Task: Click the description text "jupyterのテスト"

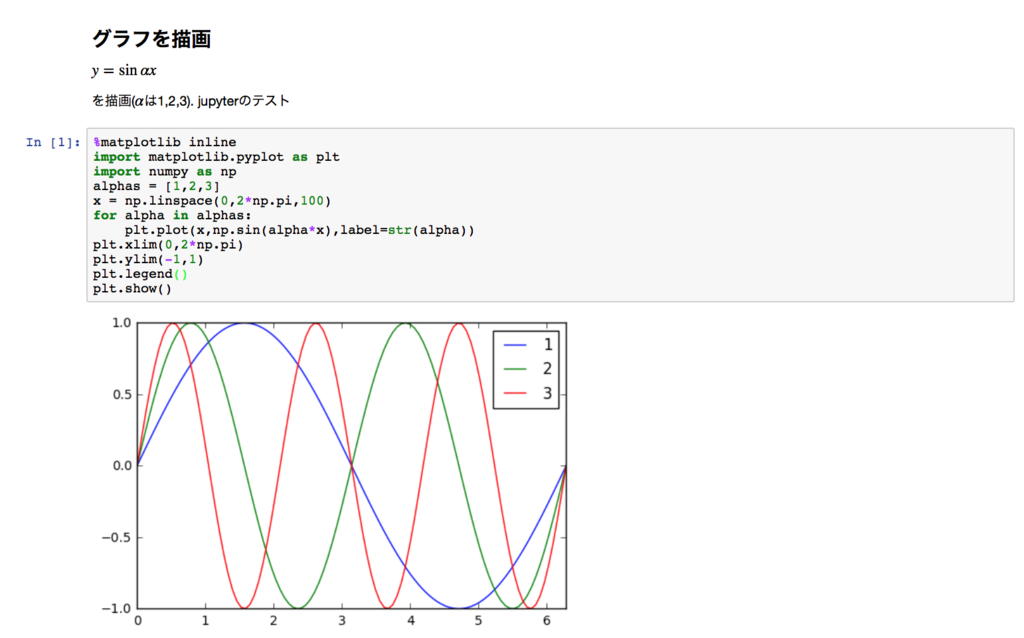Action: coord(244,101)
